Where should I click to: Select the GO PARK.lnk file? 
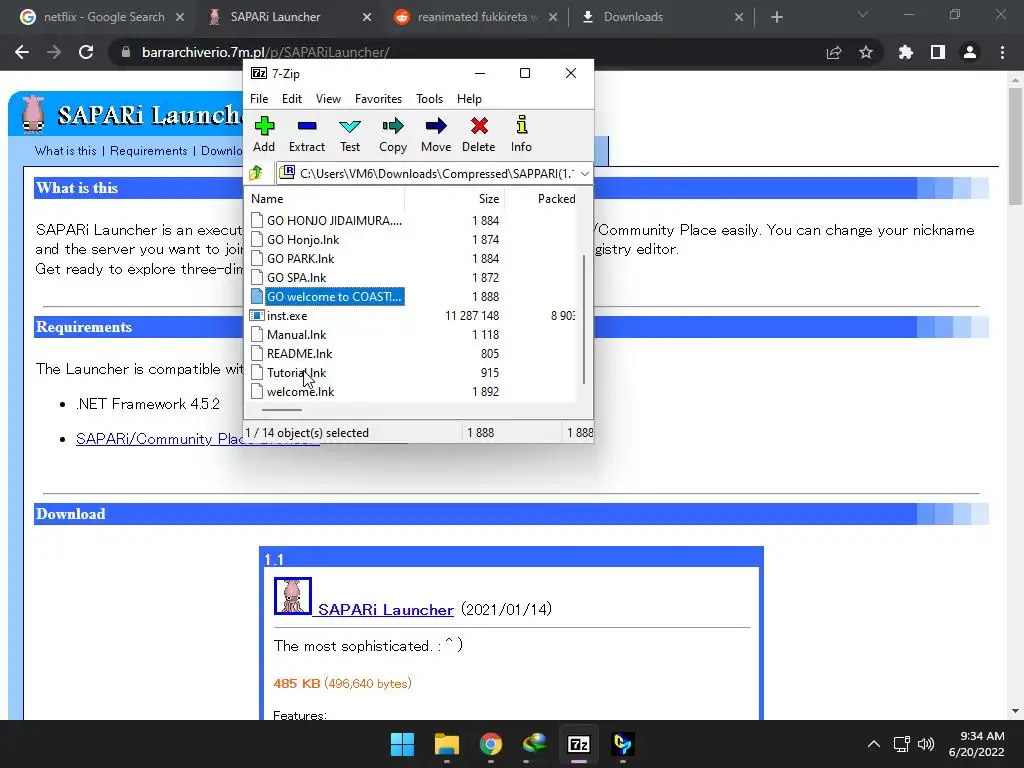(300, 259)
